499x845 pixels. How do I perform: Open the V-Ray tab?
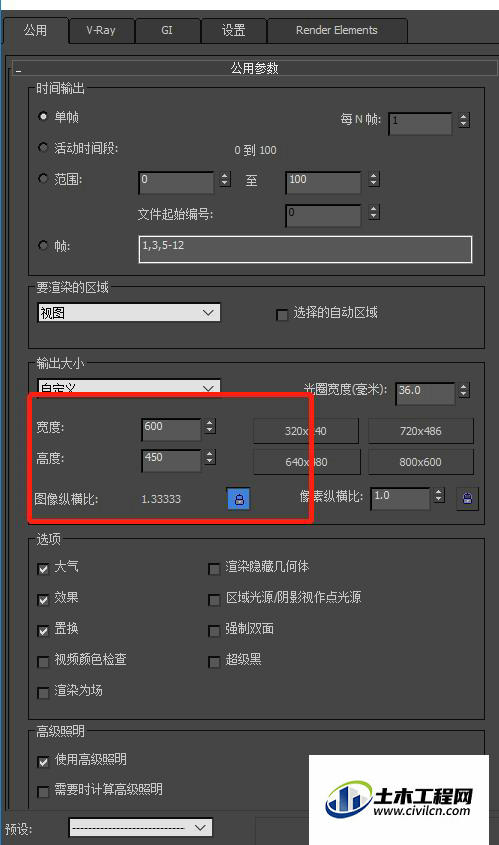pyautogui.click(x=101, y=30)
